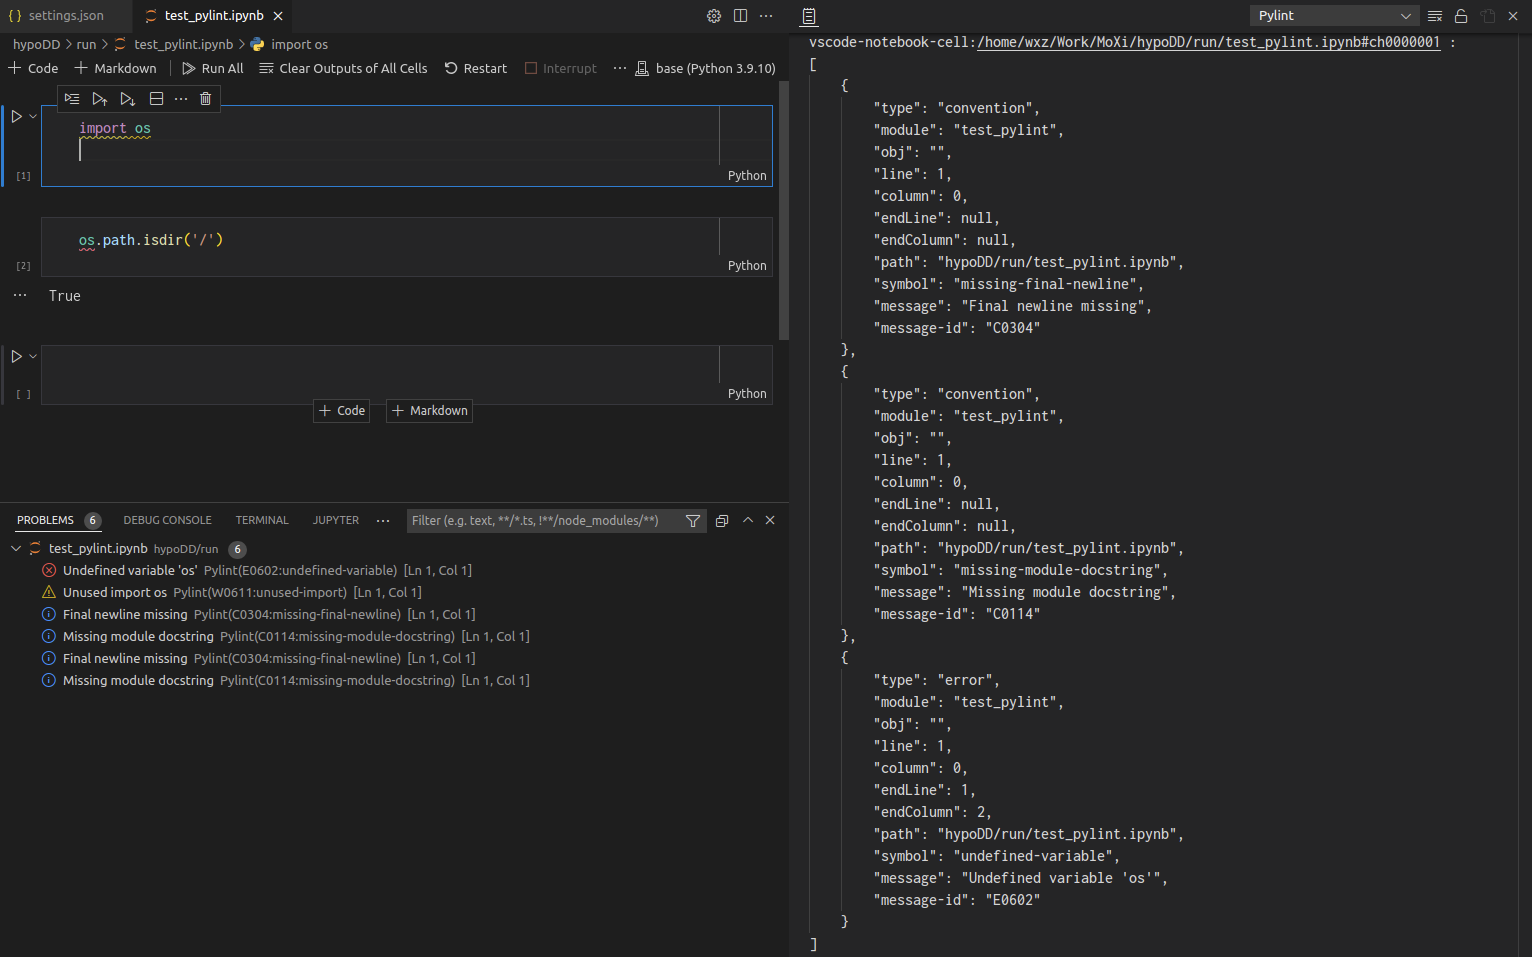Execute cells above current cell
The width and height of the screenshot is (1532, 957).
point(99,98)
